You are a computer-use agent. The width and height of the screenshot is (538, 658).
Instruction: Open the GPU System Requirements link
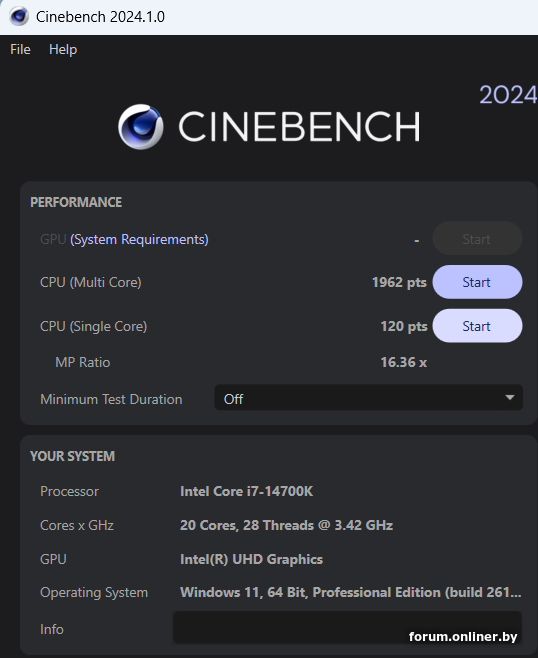[x=139, y=240]
